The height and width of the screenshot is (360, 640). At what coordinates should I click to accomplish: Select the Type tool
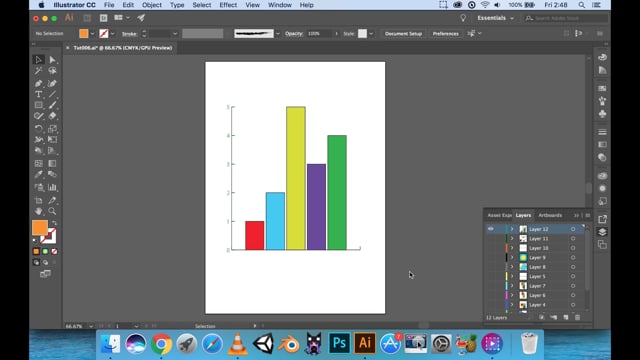38,94
